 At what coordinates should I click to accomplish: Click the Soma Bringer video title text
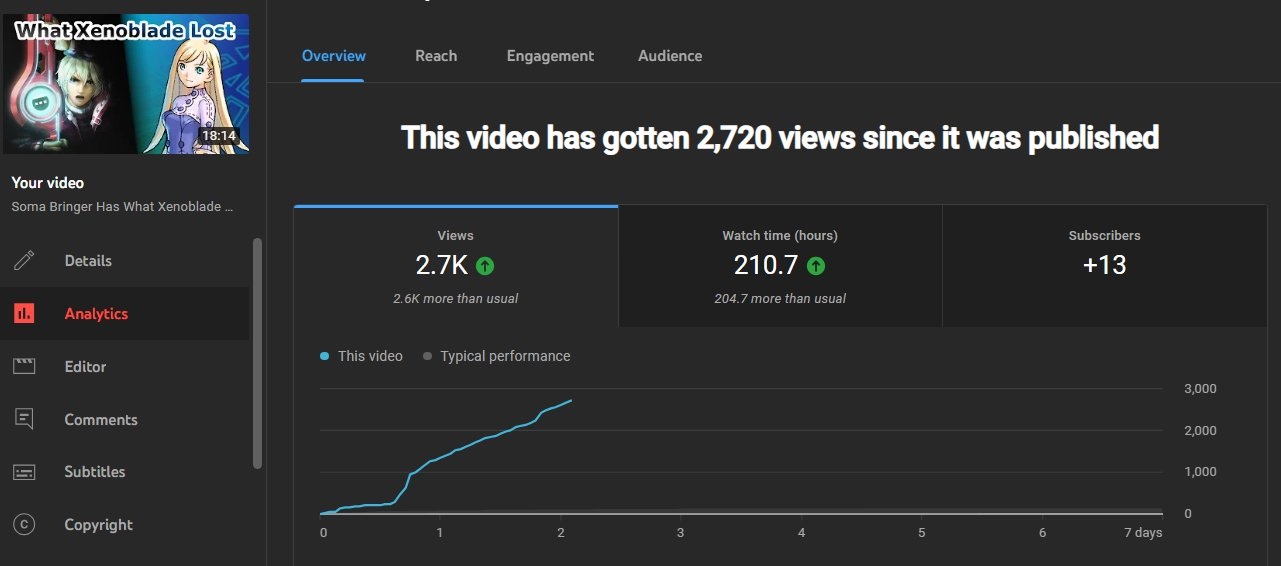click(x=122, y=207)
